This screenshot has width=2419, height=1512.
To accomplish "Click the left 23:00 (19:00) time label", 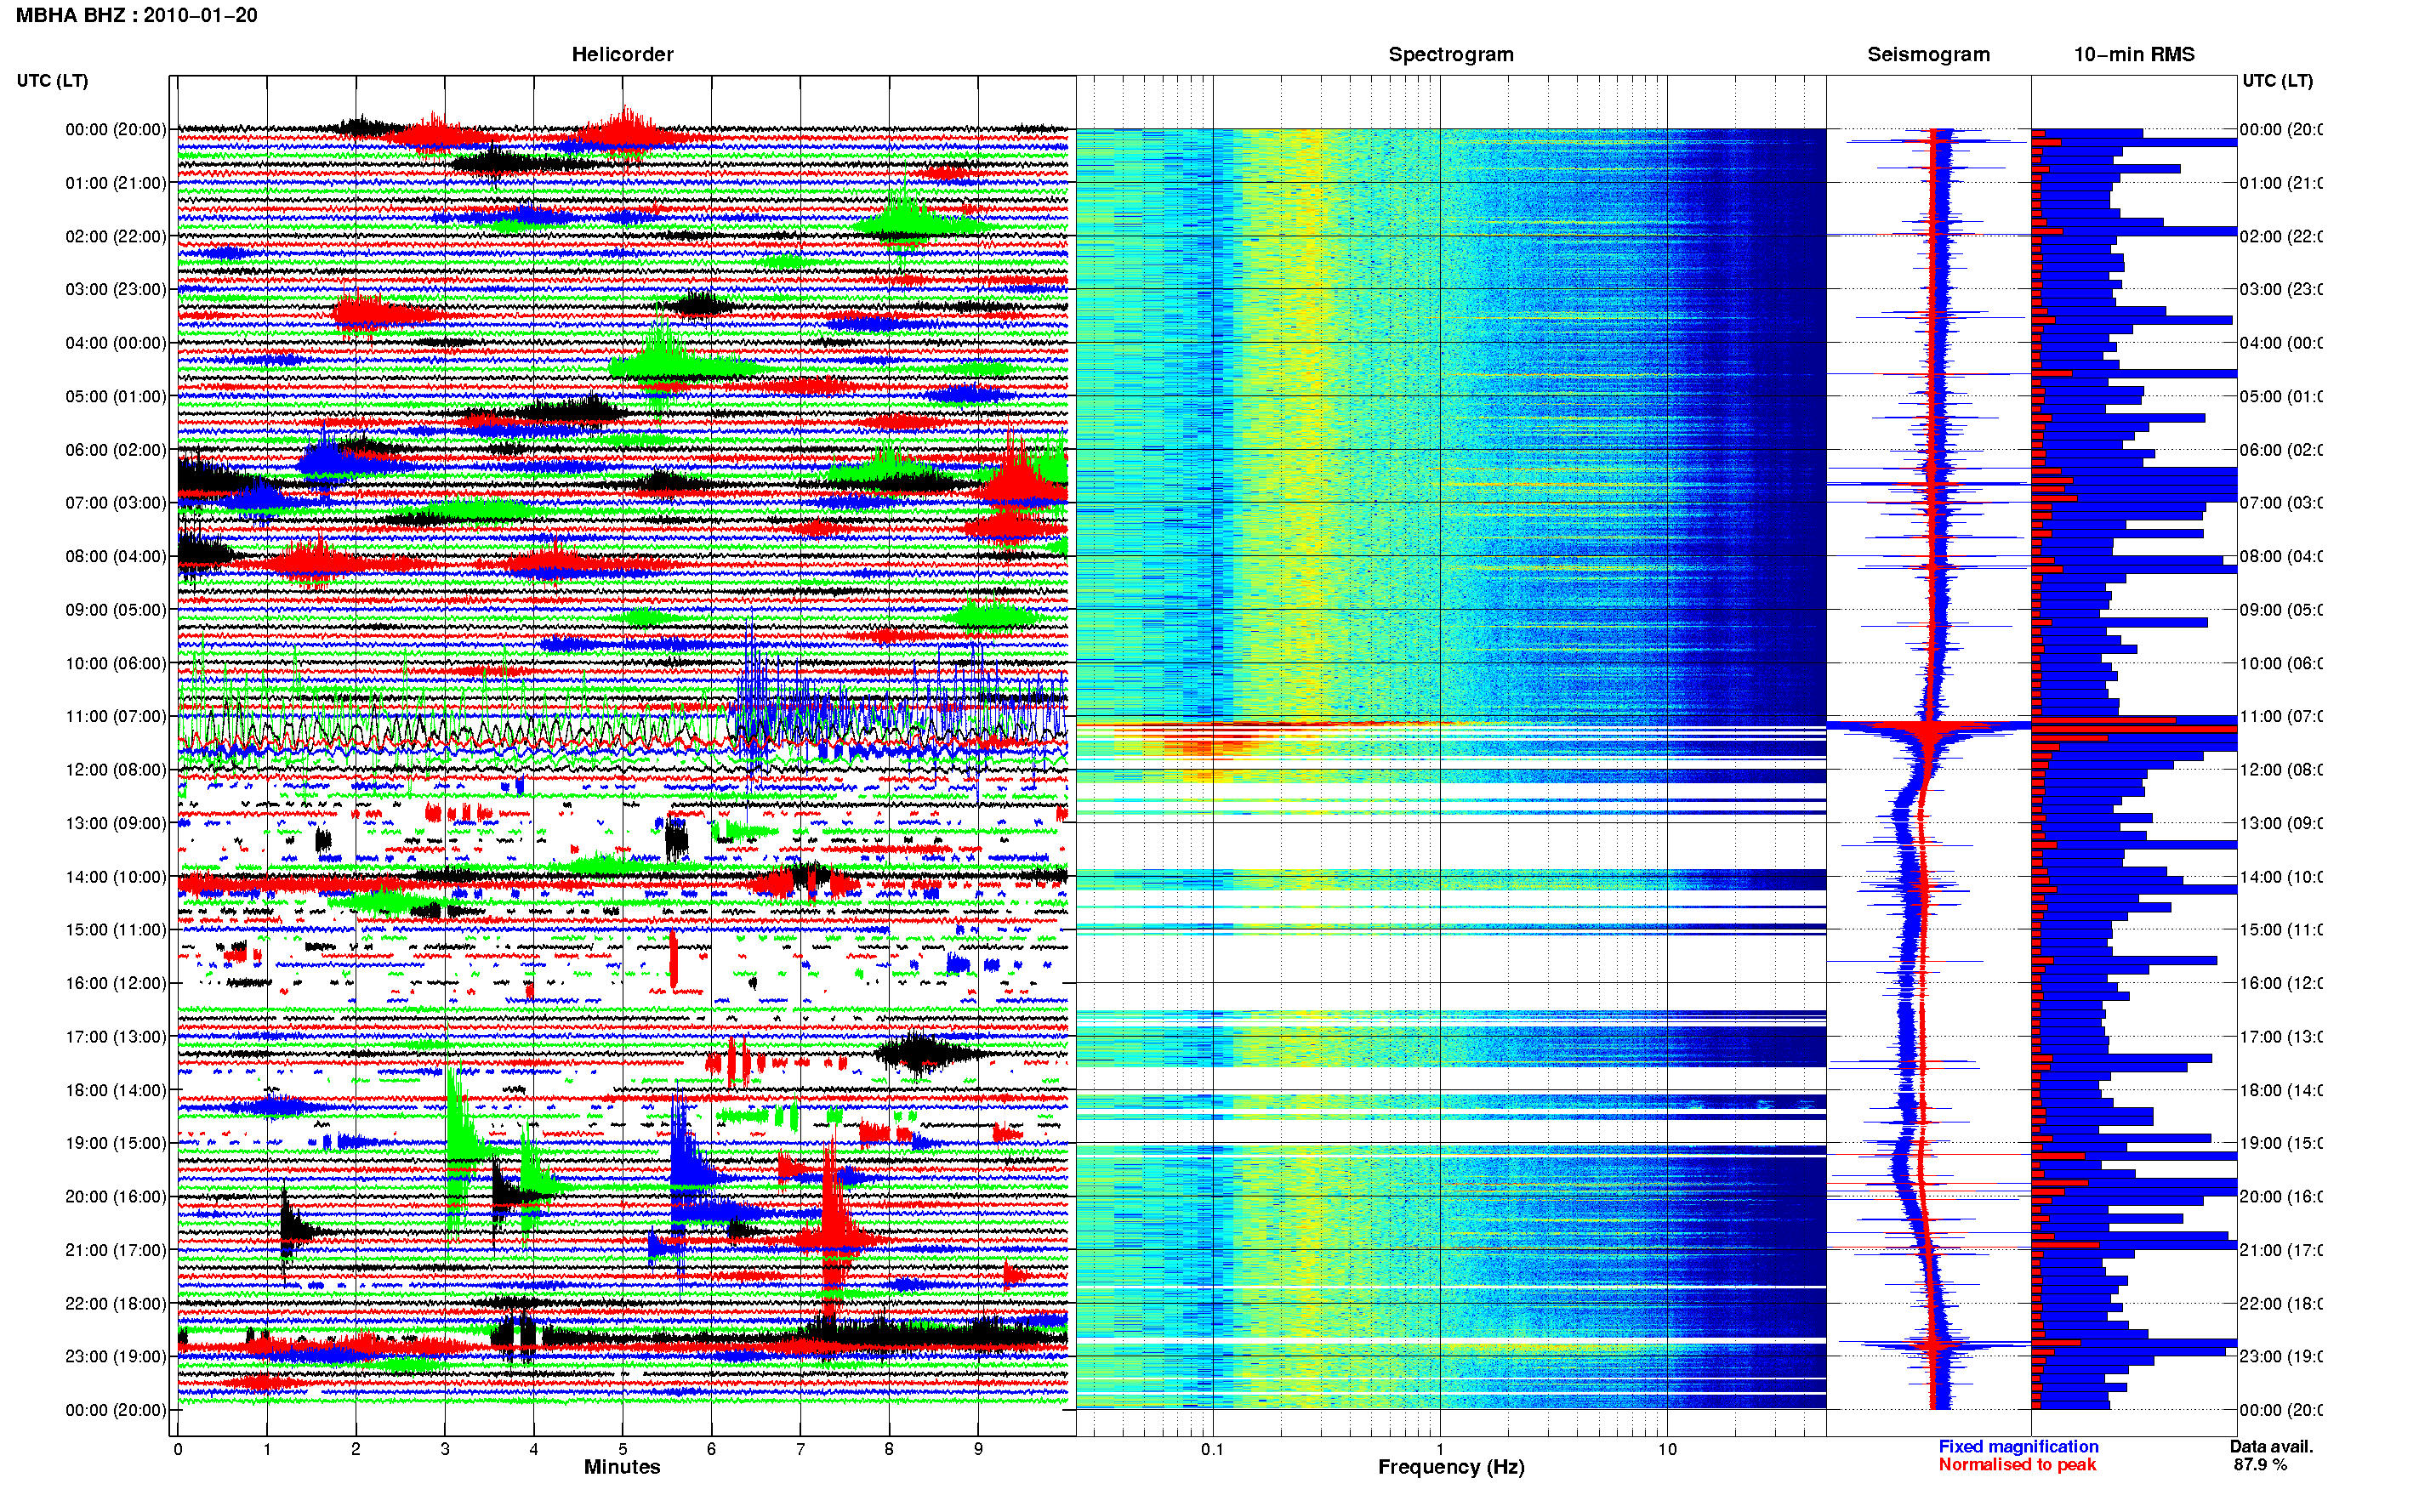I will 116,1356.
